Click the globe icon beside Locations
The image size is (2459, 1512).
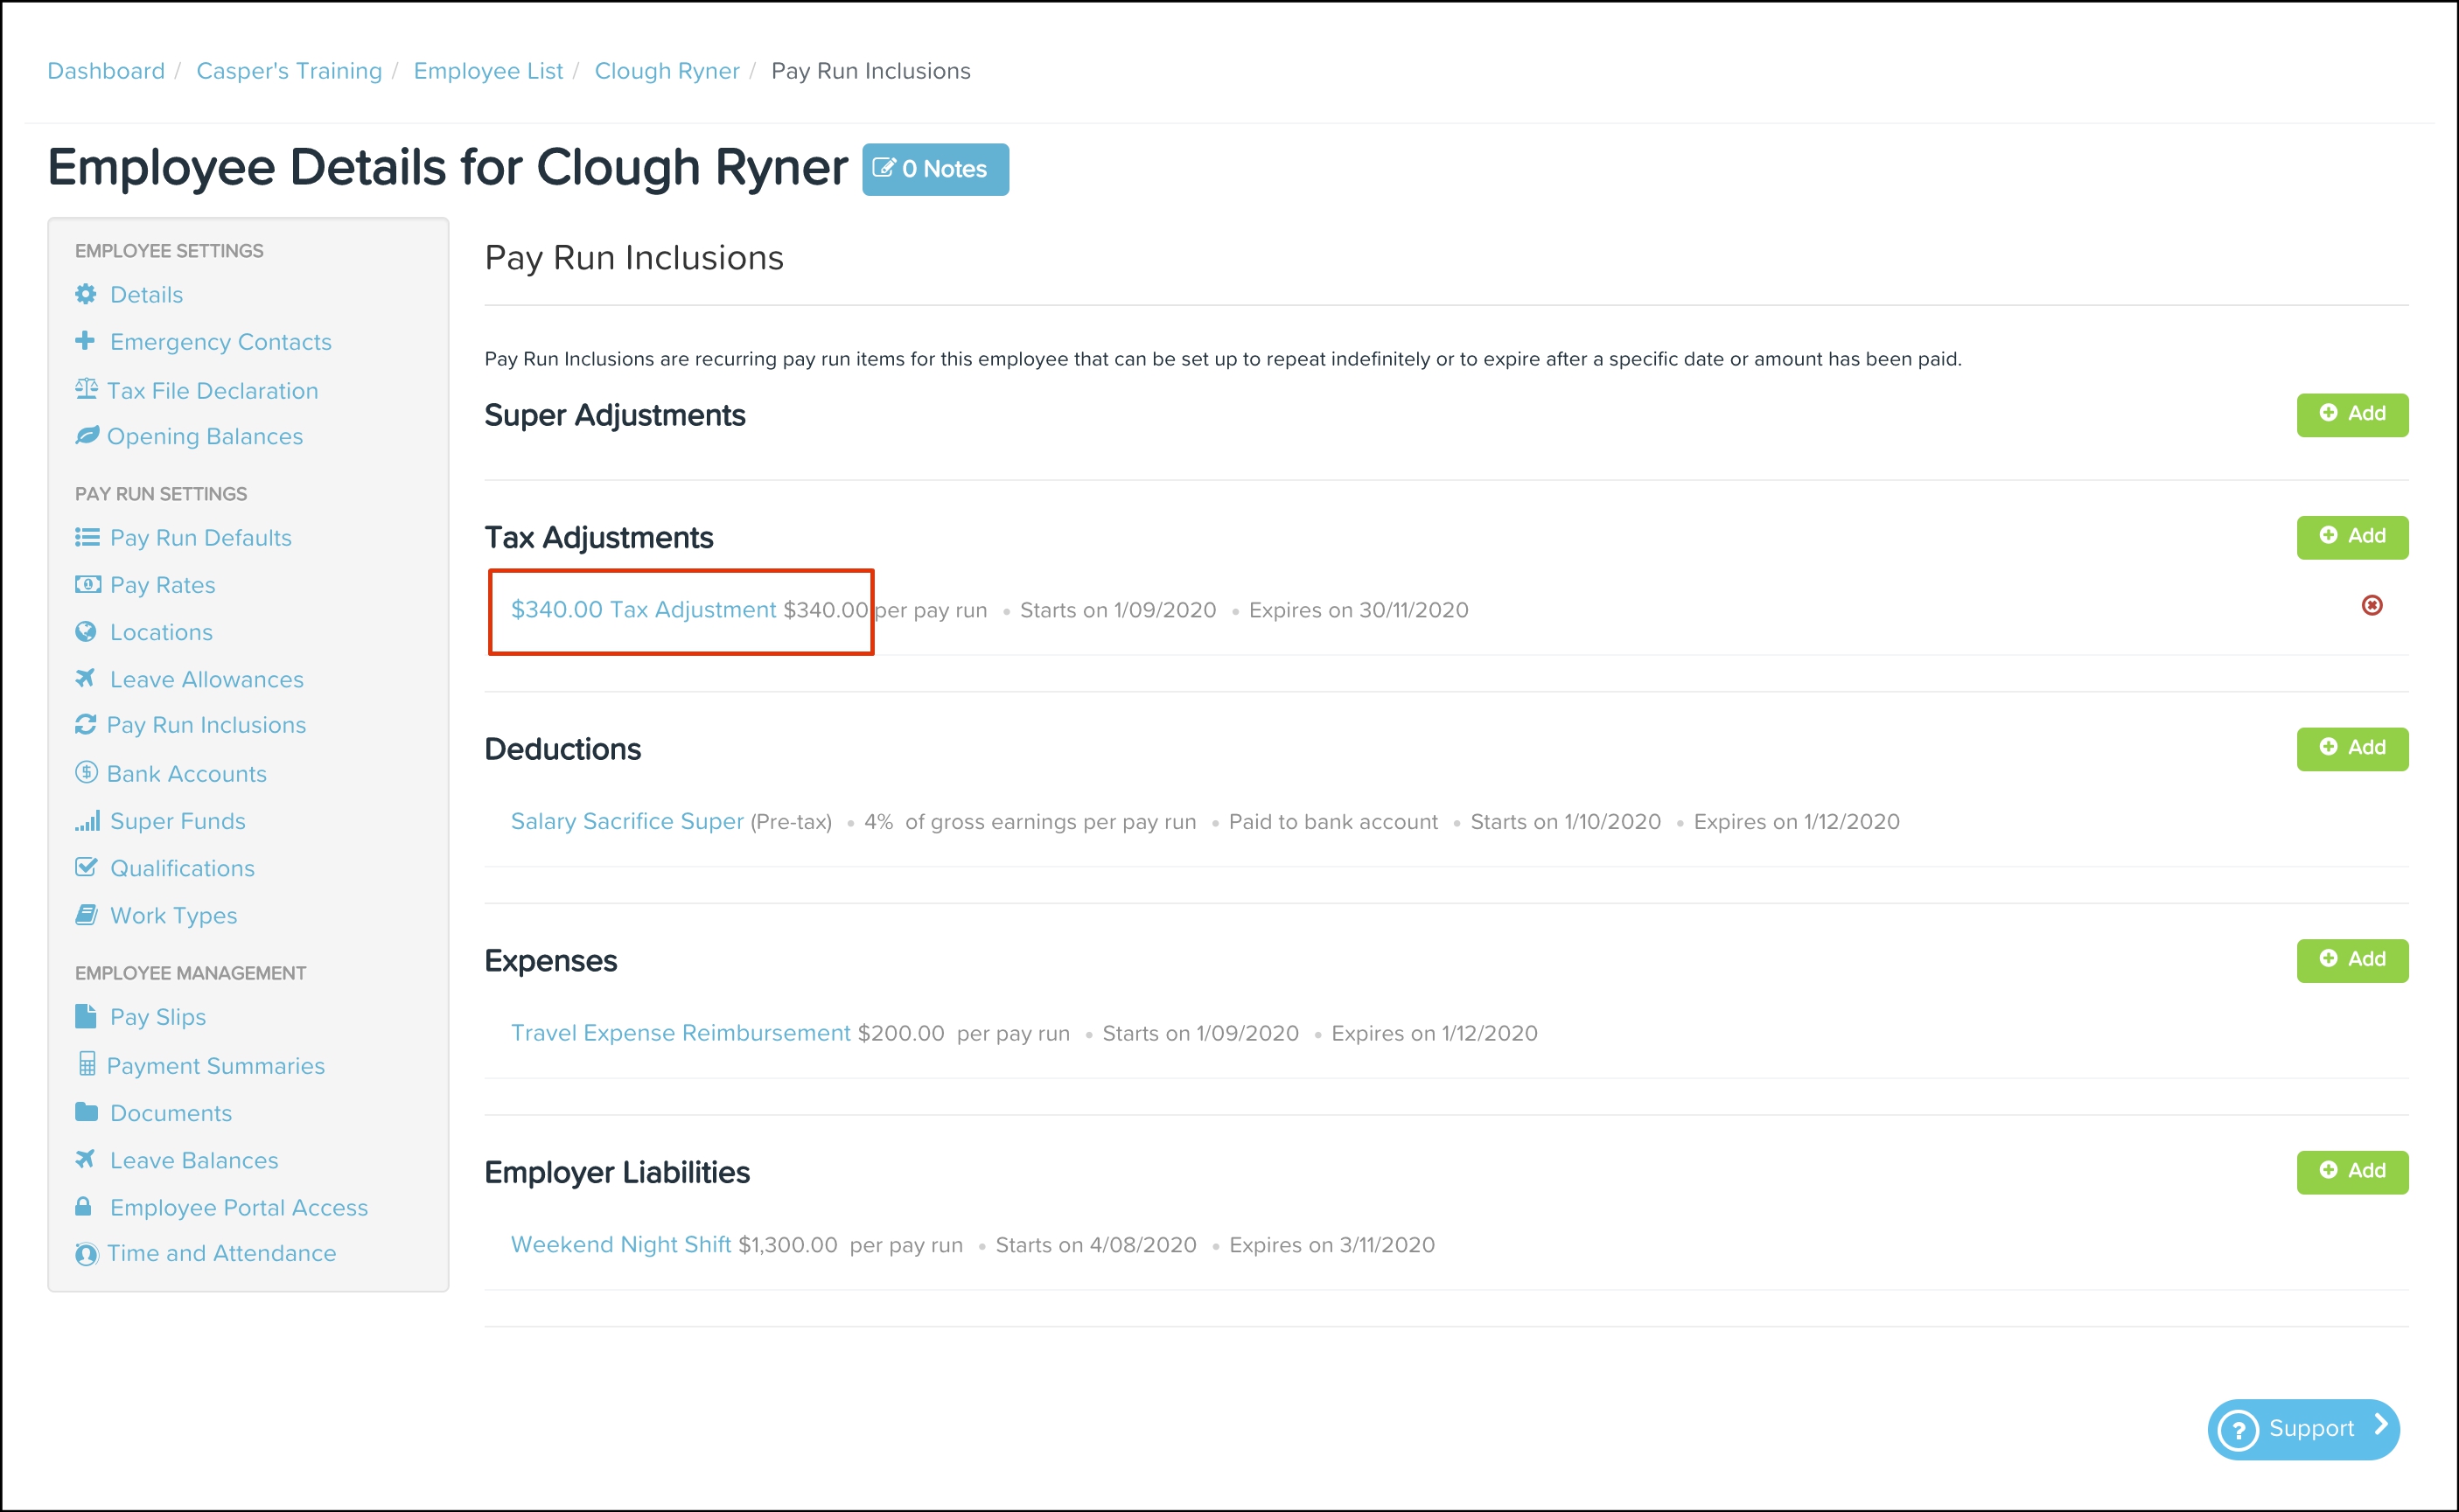86,631
